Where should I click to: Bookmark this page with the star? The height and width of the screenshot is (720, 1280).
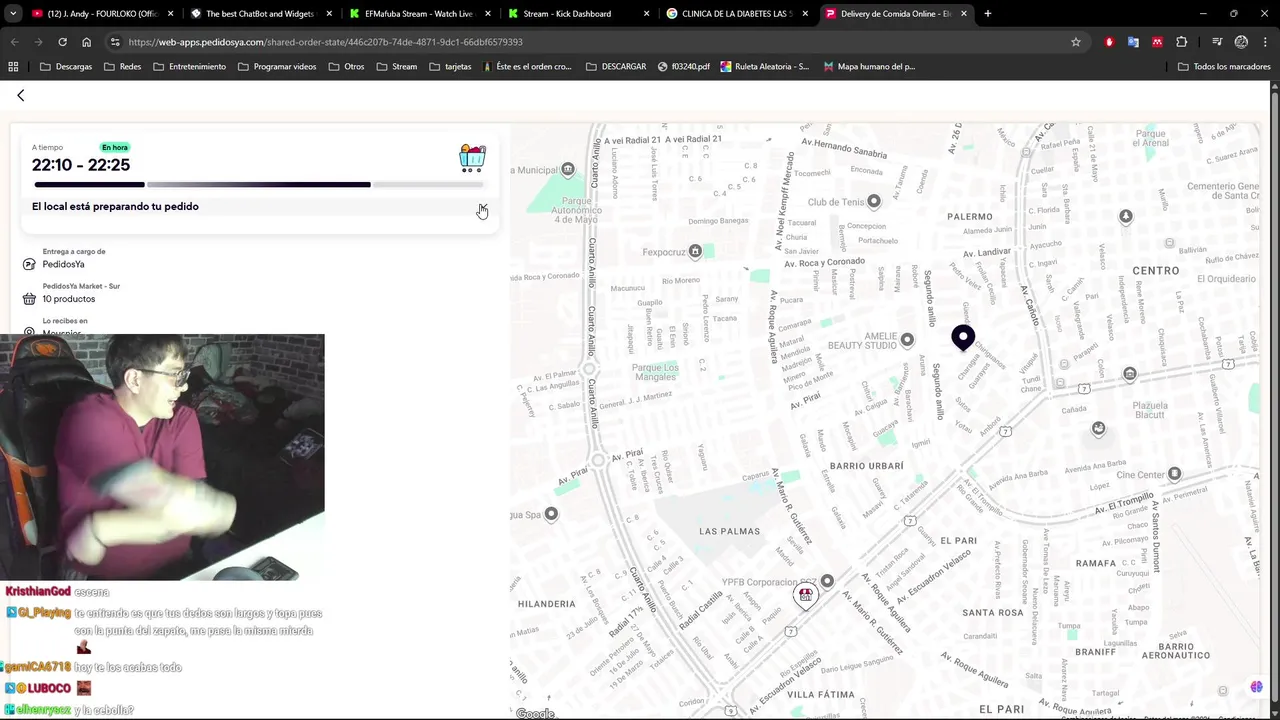pos(1076,42)
